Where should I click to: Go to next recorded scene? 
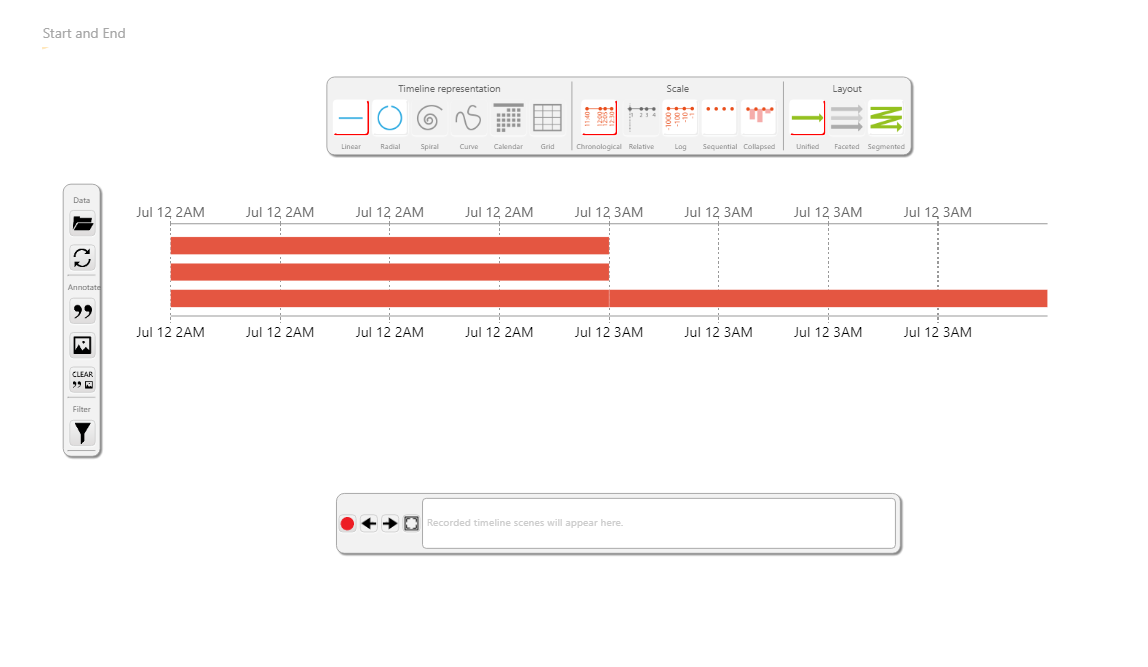pos(390,523)
